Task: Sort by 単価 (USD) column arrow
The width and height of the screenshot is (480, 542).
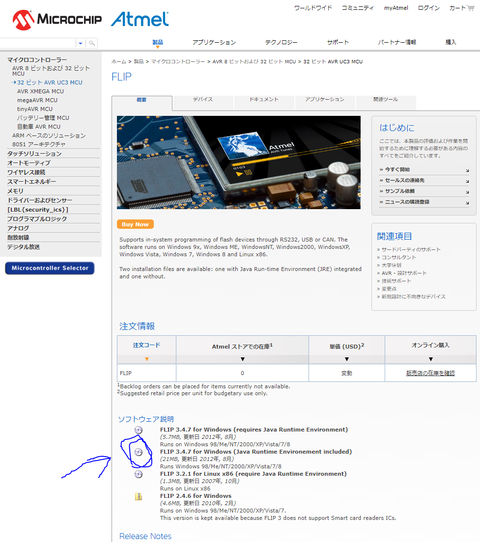Action: (x=347, y=359)
